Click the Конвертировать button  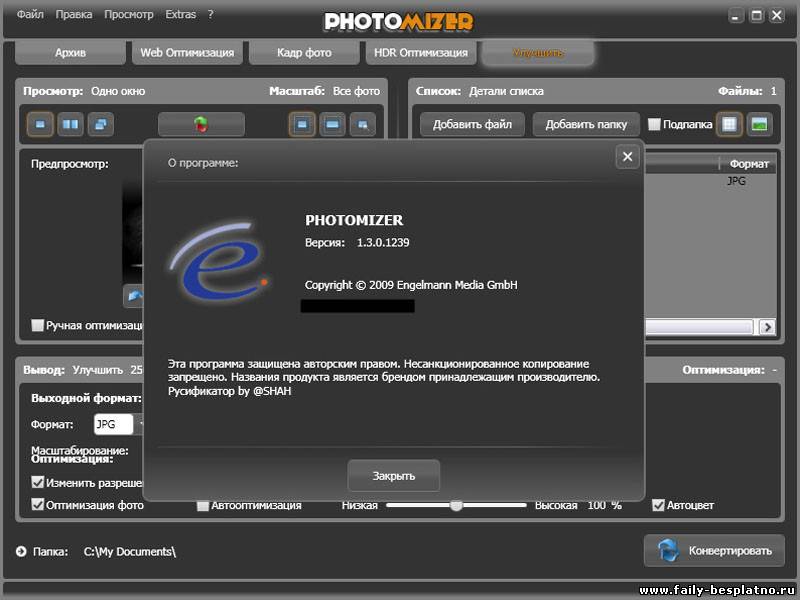click(x=714, y=551)
